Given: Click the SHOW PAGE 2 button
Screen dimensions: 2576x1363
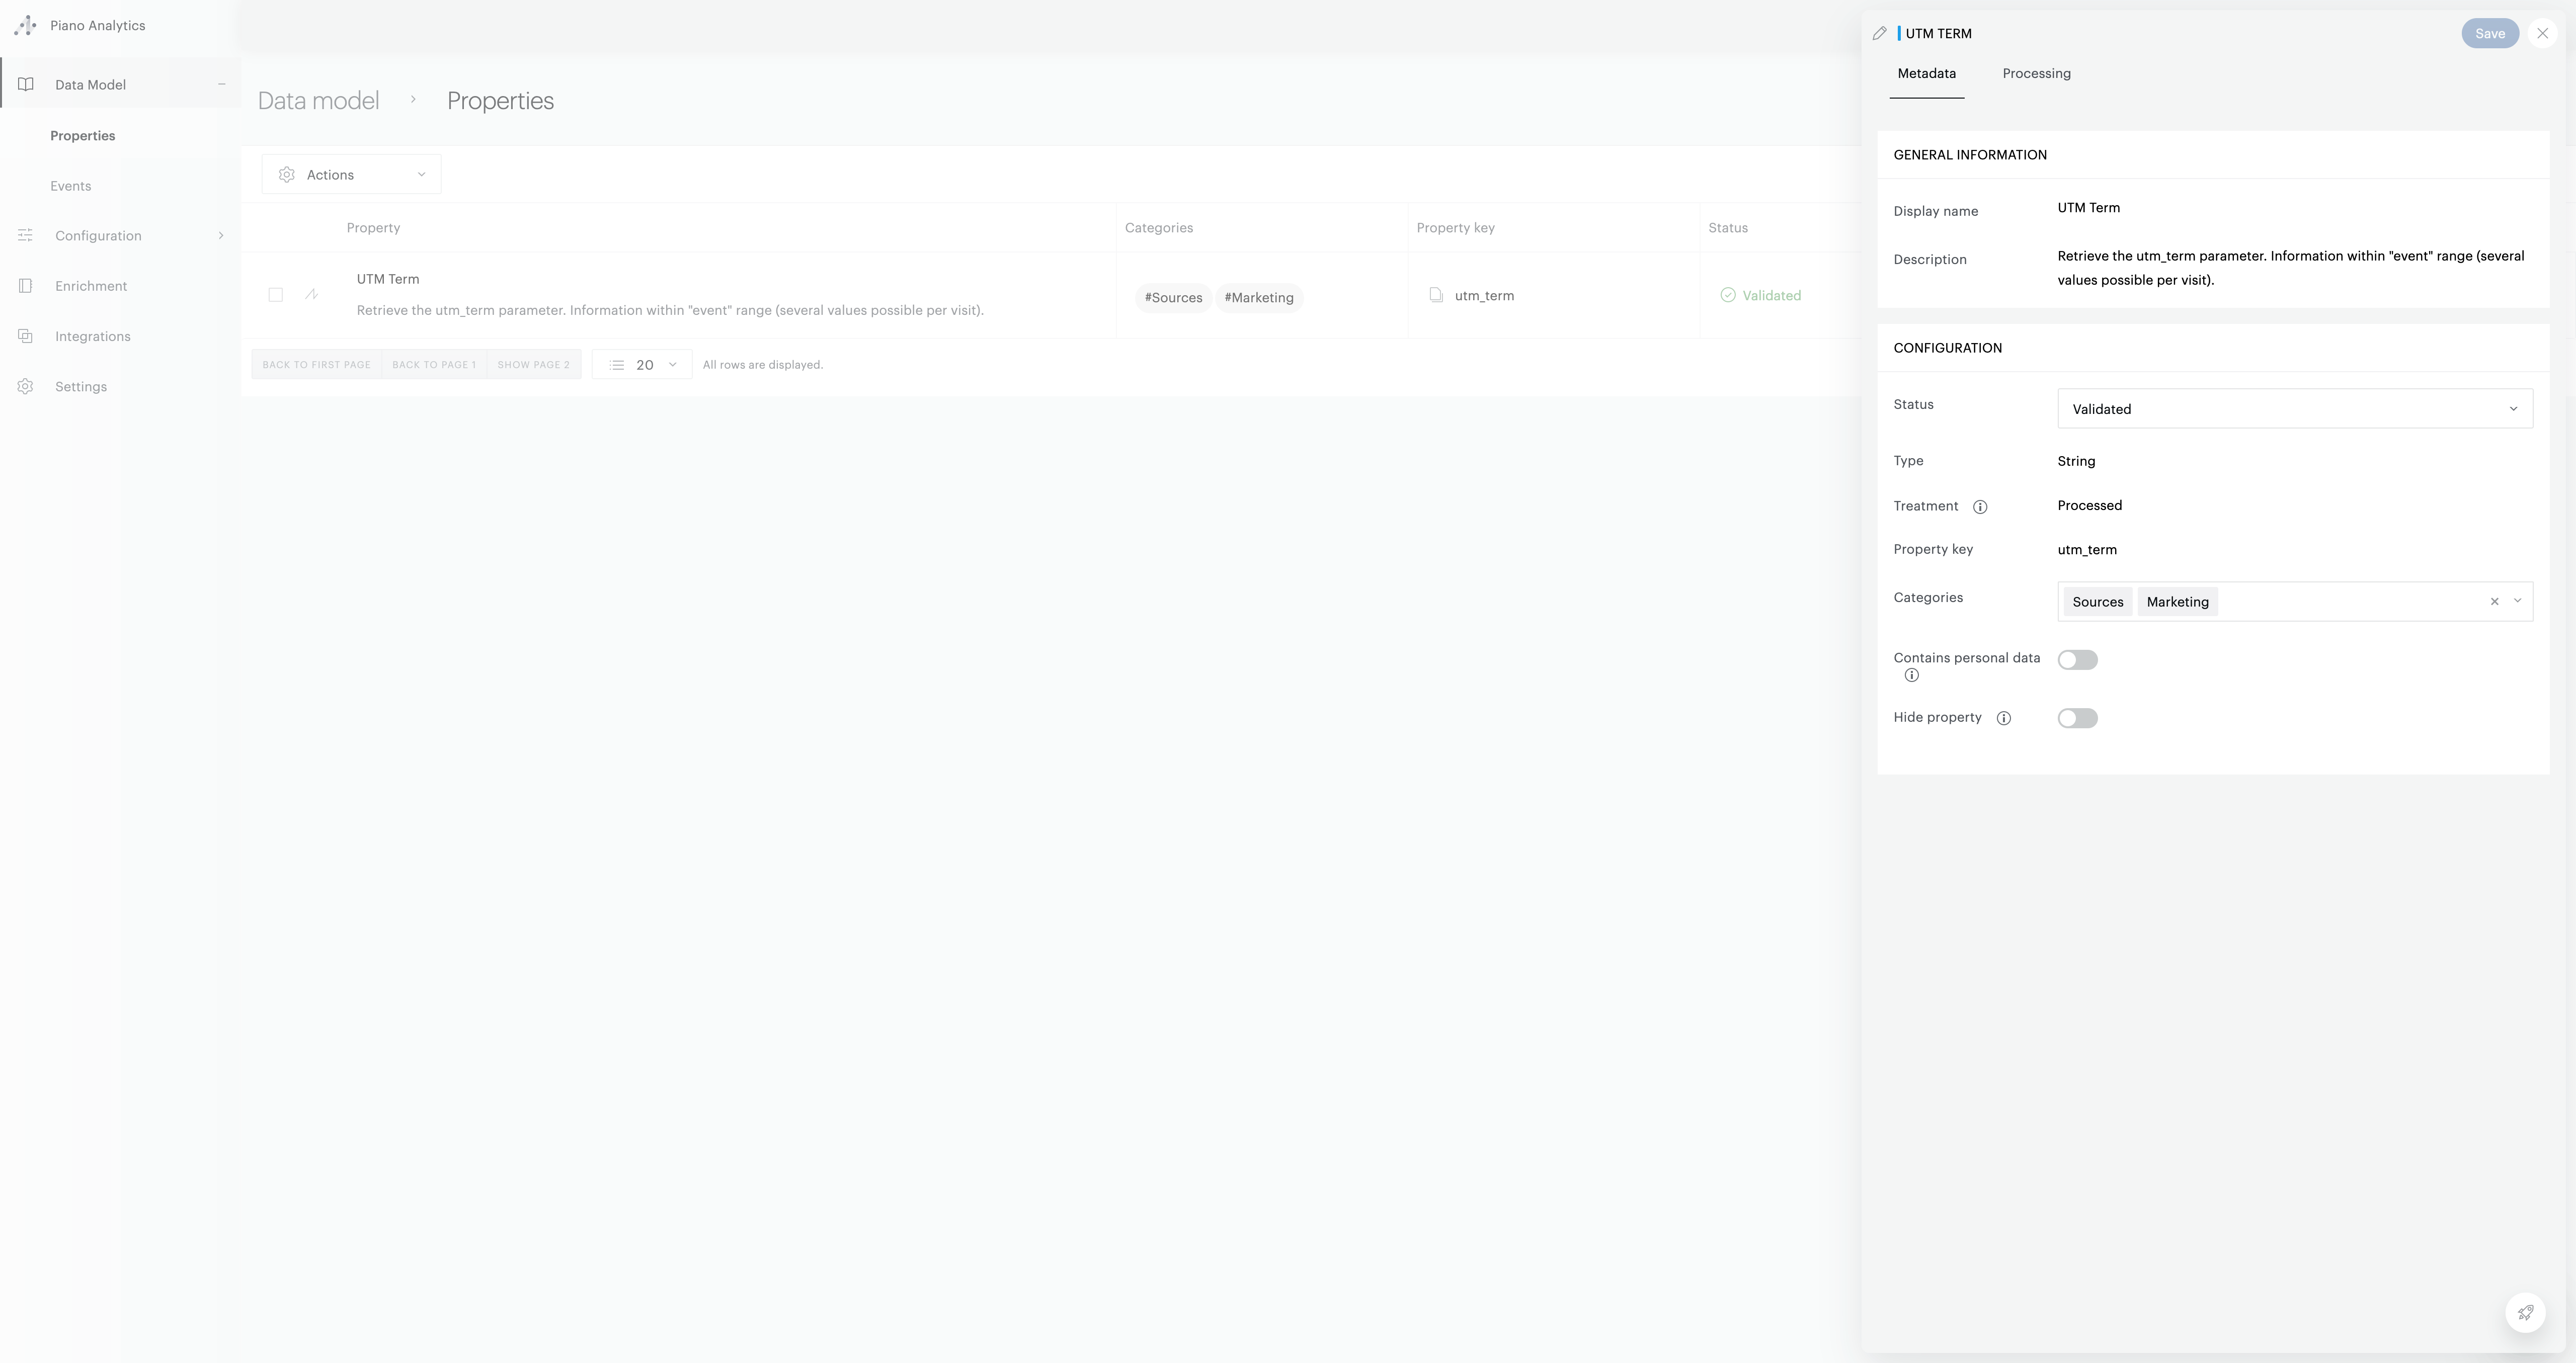Looking at the screenshot, I should 533,364.
